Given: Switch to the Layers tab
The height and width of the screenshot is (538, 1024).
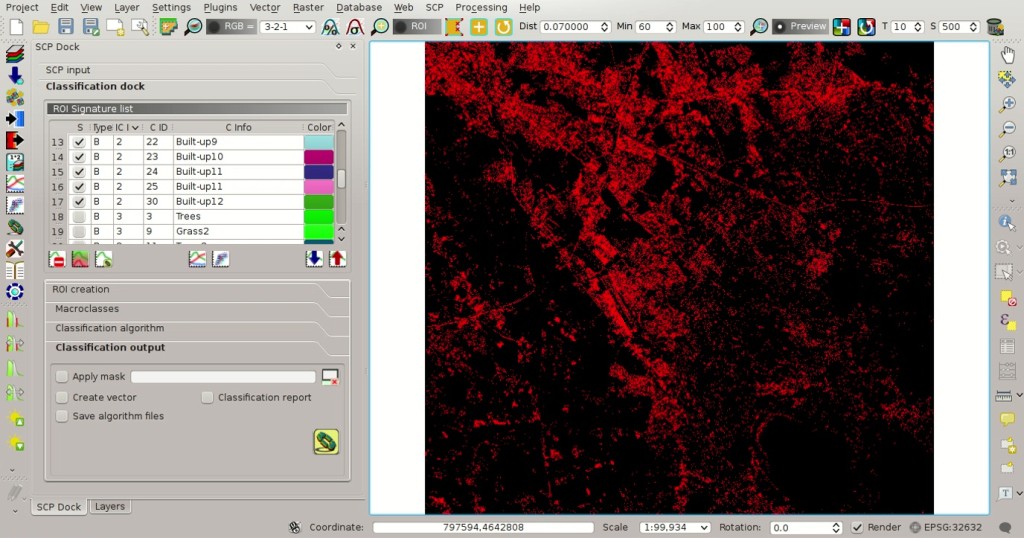Looking at the screenshot, I should tap(110, 507).
